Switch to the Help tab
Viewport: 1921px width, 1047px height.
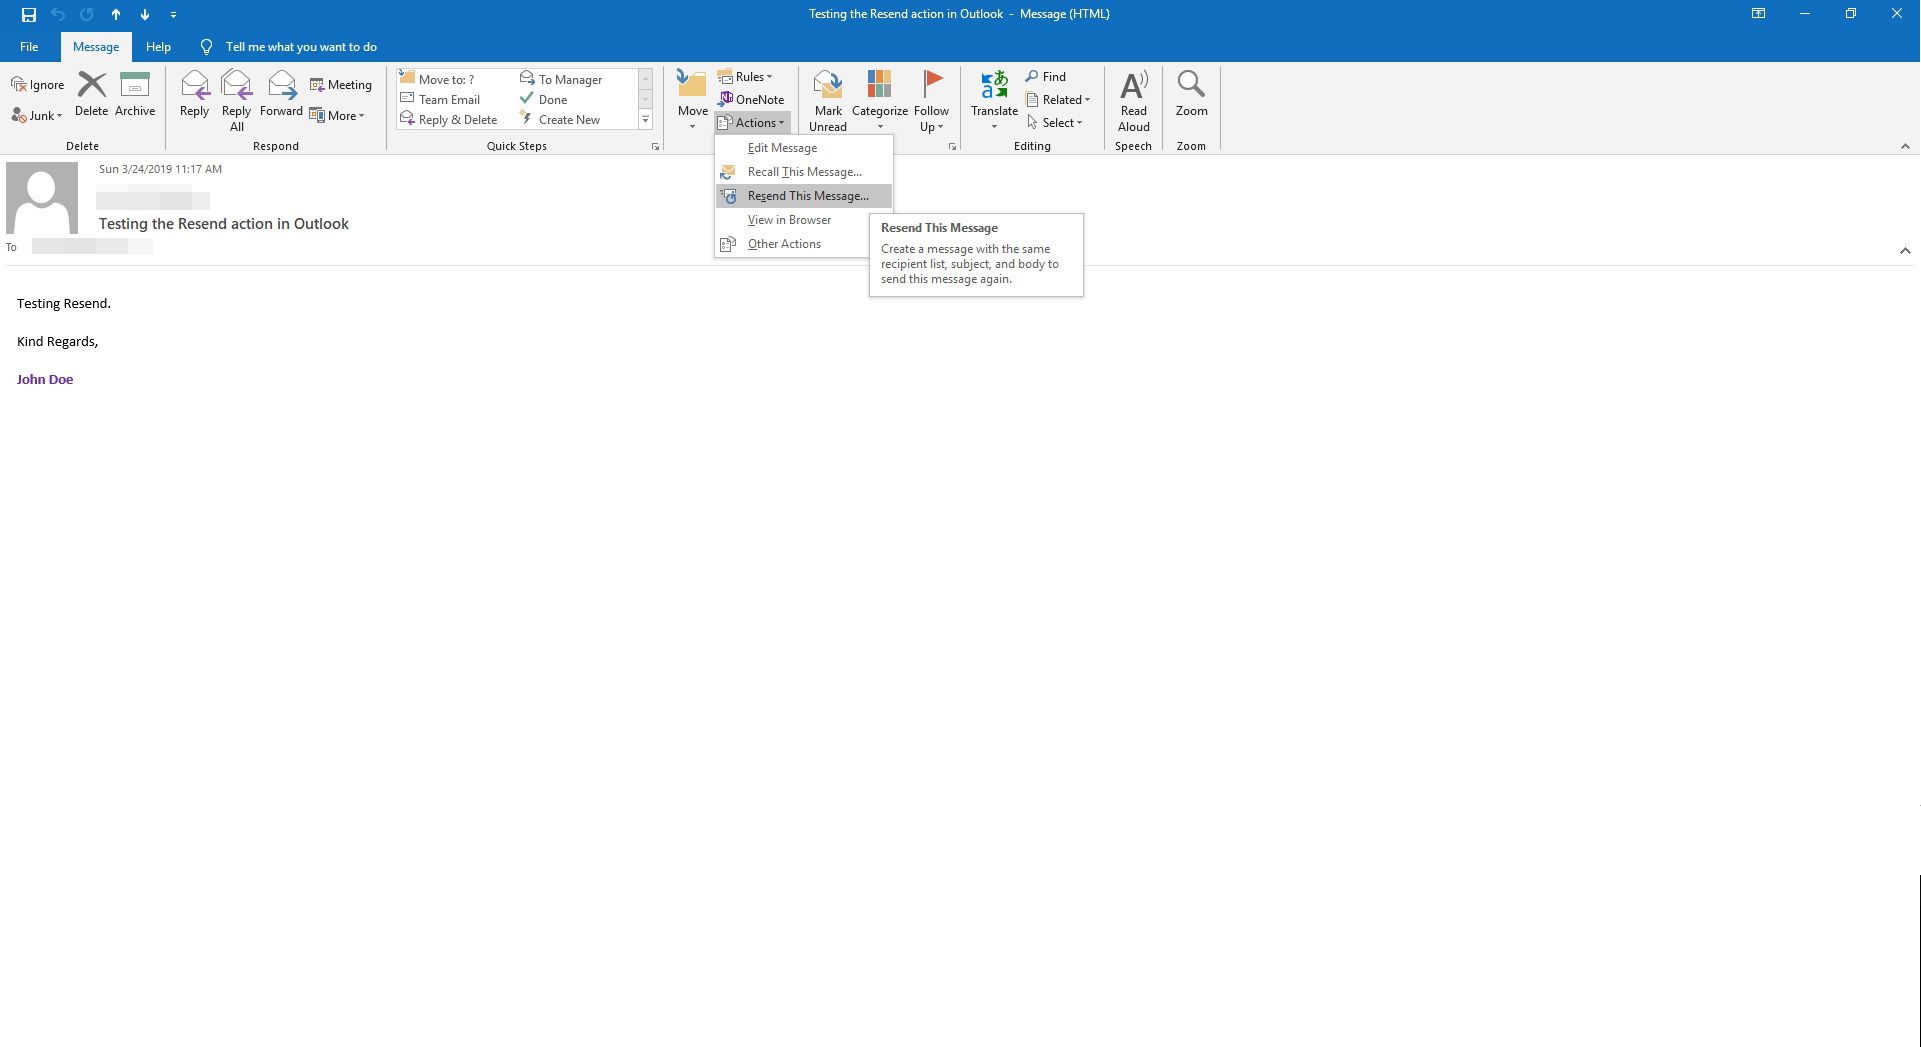[x=158, y=47]
